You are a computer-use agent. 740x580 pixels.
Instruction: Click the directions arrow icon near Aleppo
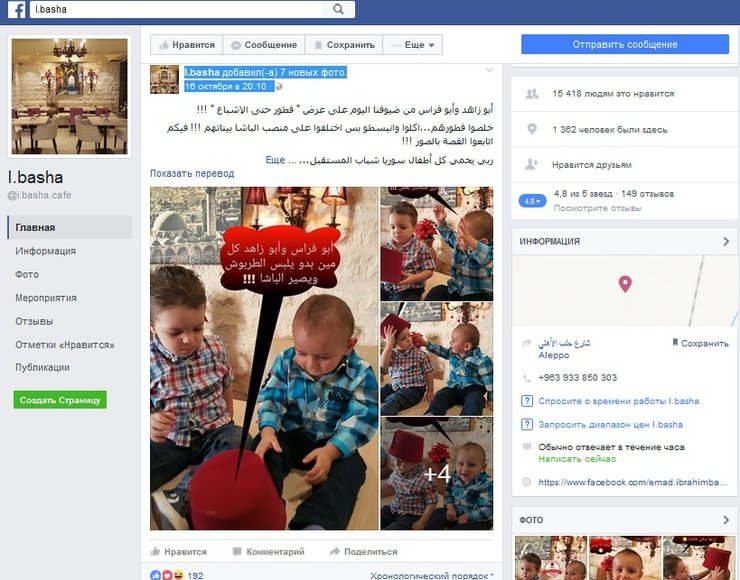click(x=527, y=343)
